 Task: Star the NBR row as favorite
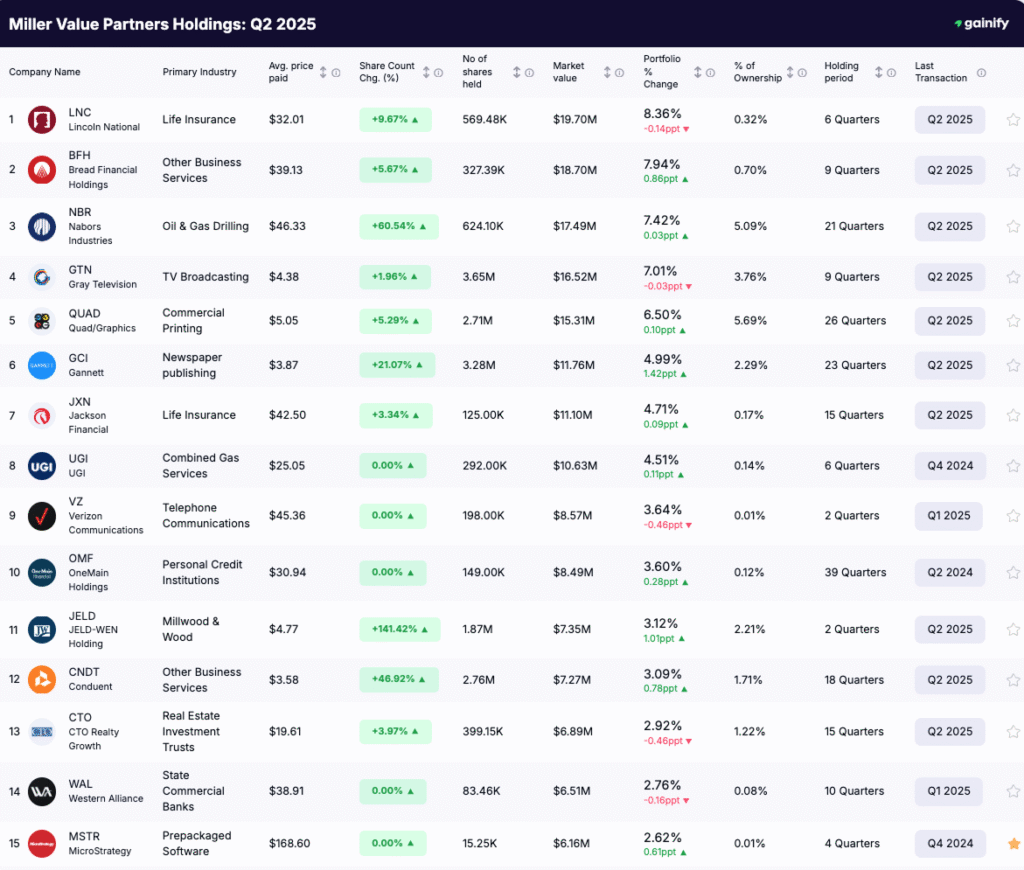[x=1013, y=226]
